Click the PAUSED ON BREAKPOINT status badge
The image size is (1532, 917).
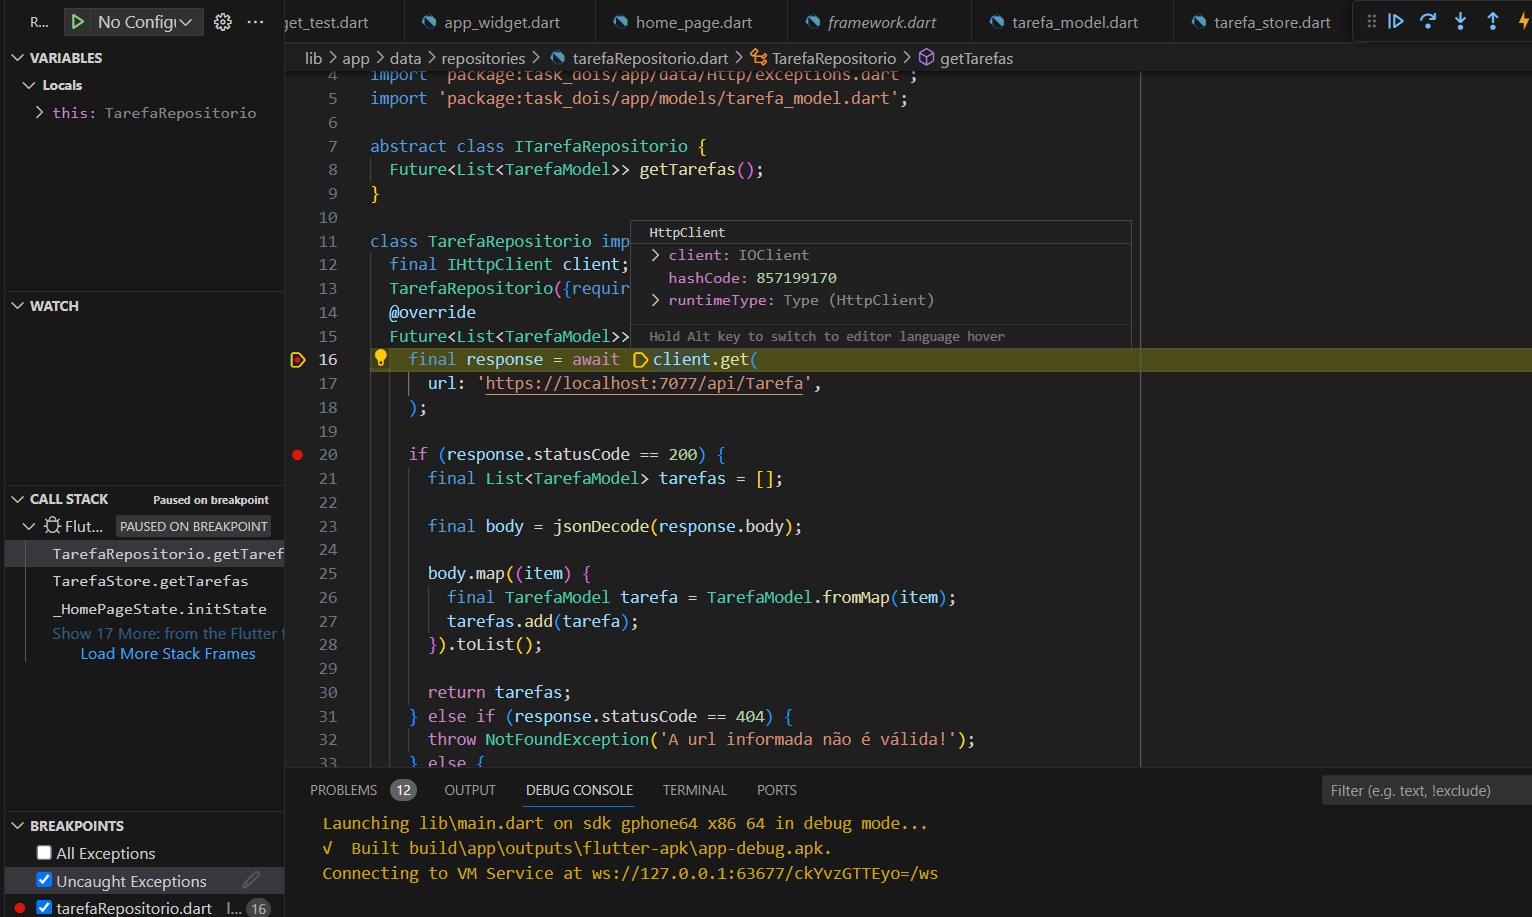click(194, 526)
